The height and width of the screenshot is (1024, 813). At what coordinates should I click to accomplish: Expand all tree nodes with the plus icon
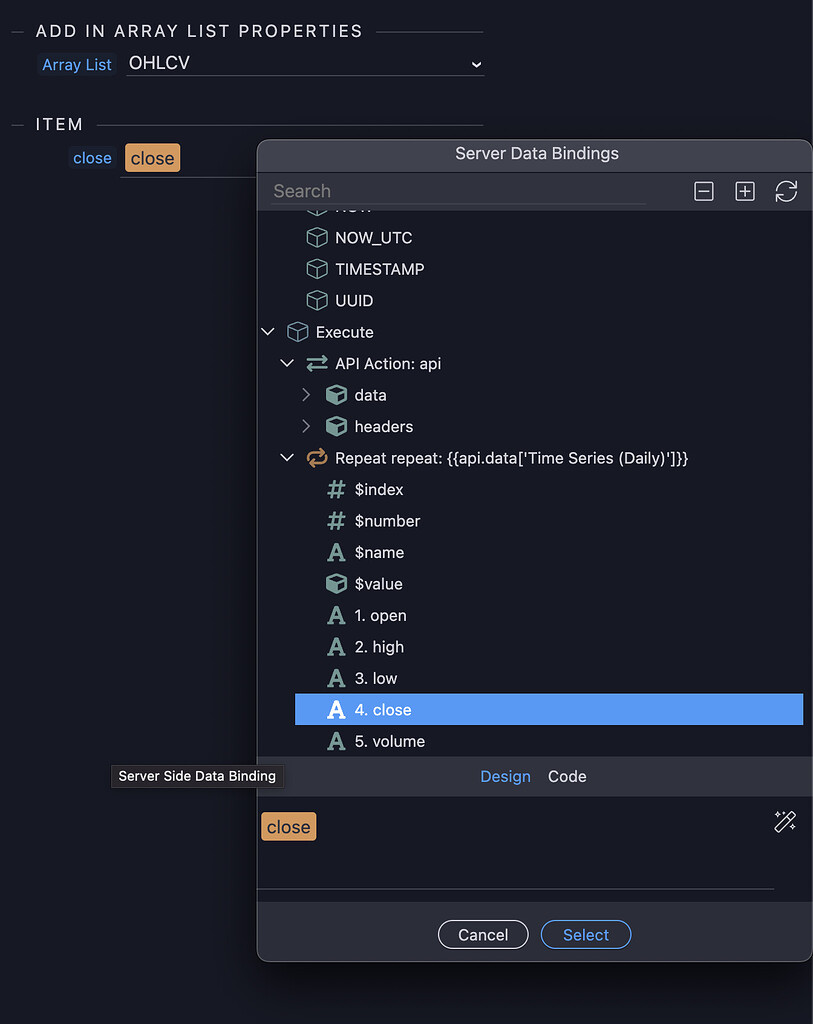(x=745, y=191)
